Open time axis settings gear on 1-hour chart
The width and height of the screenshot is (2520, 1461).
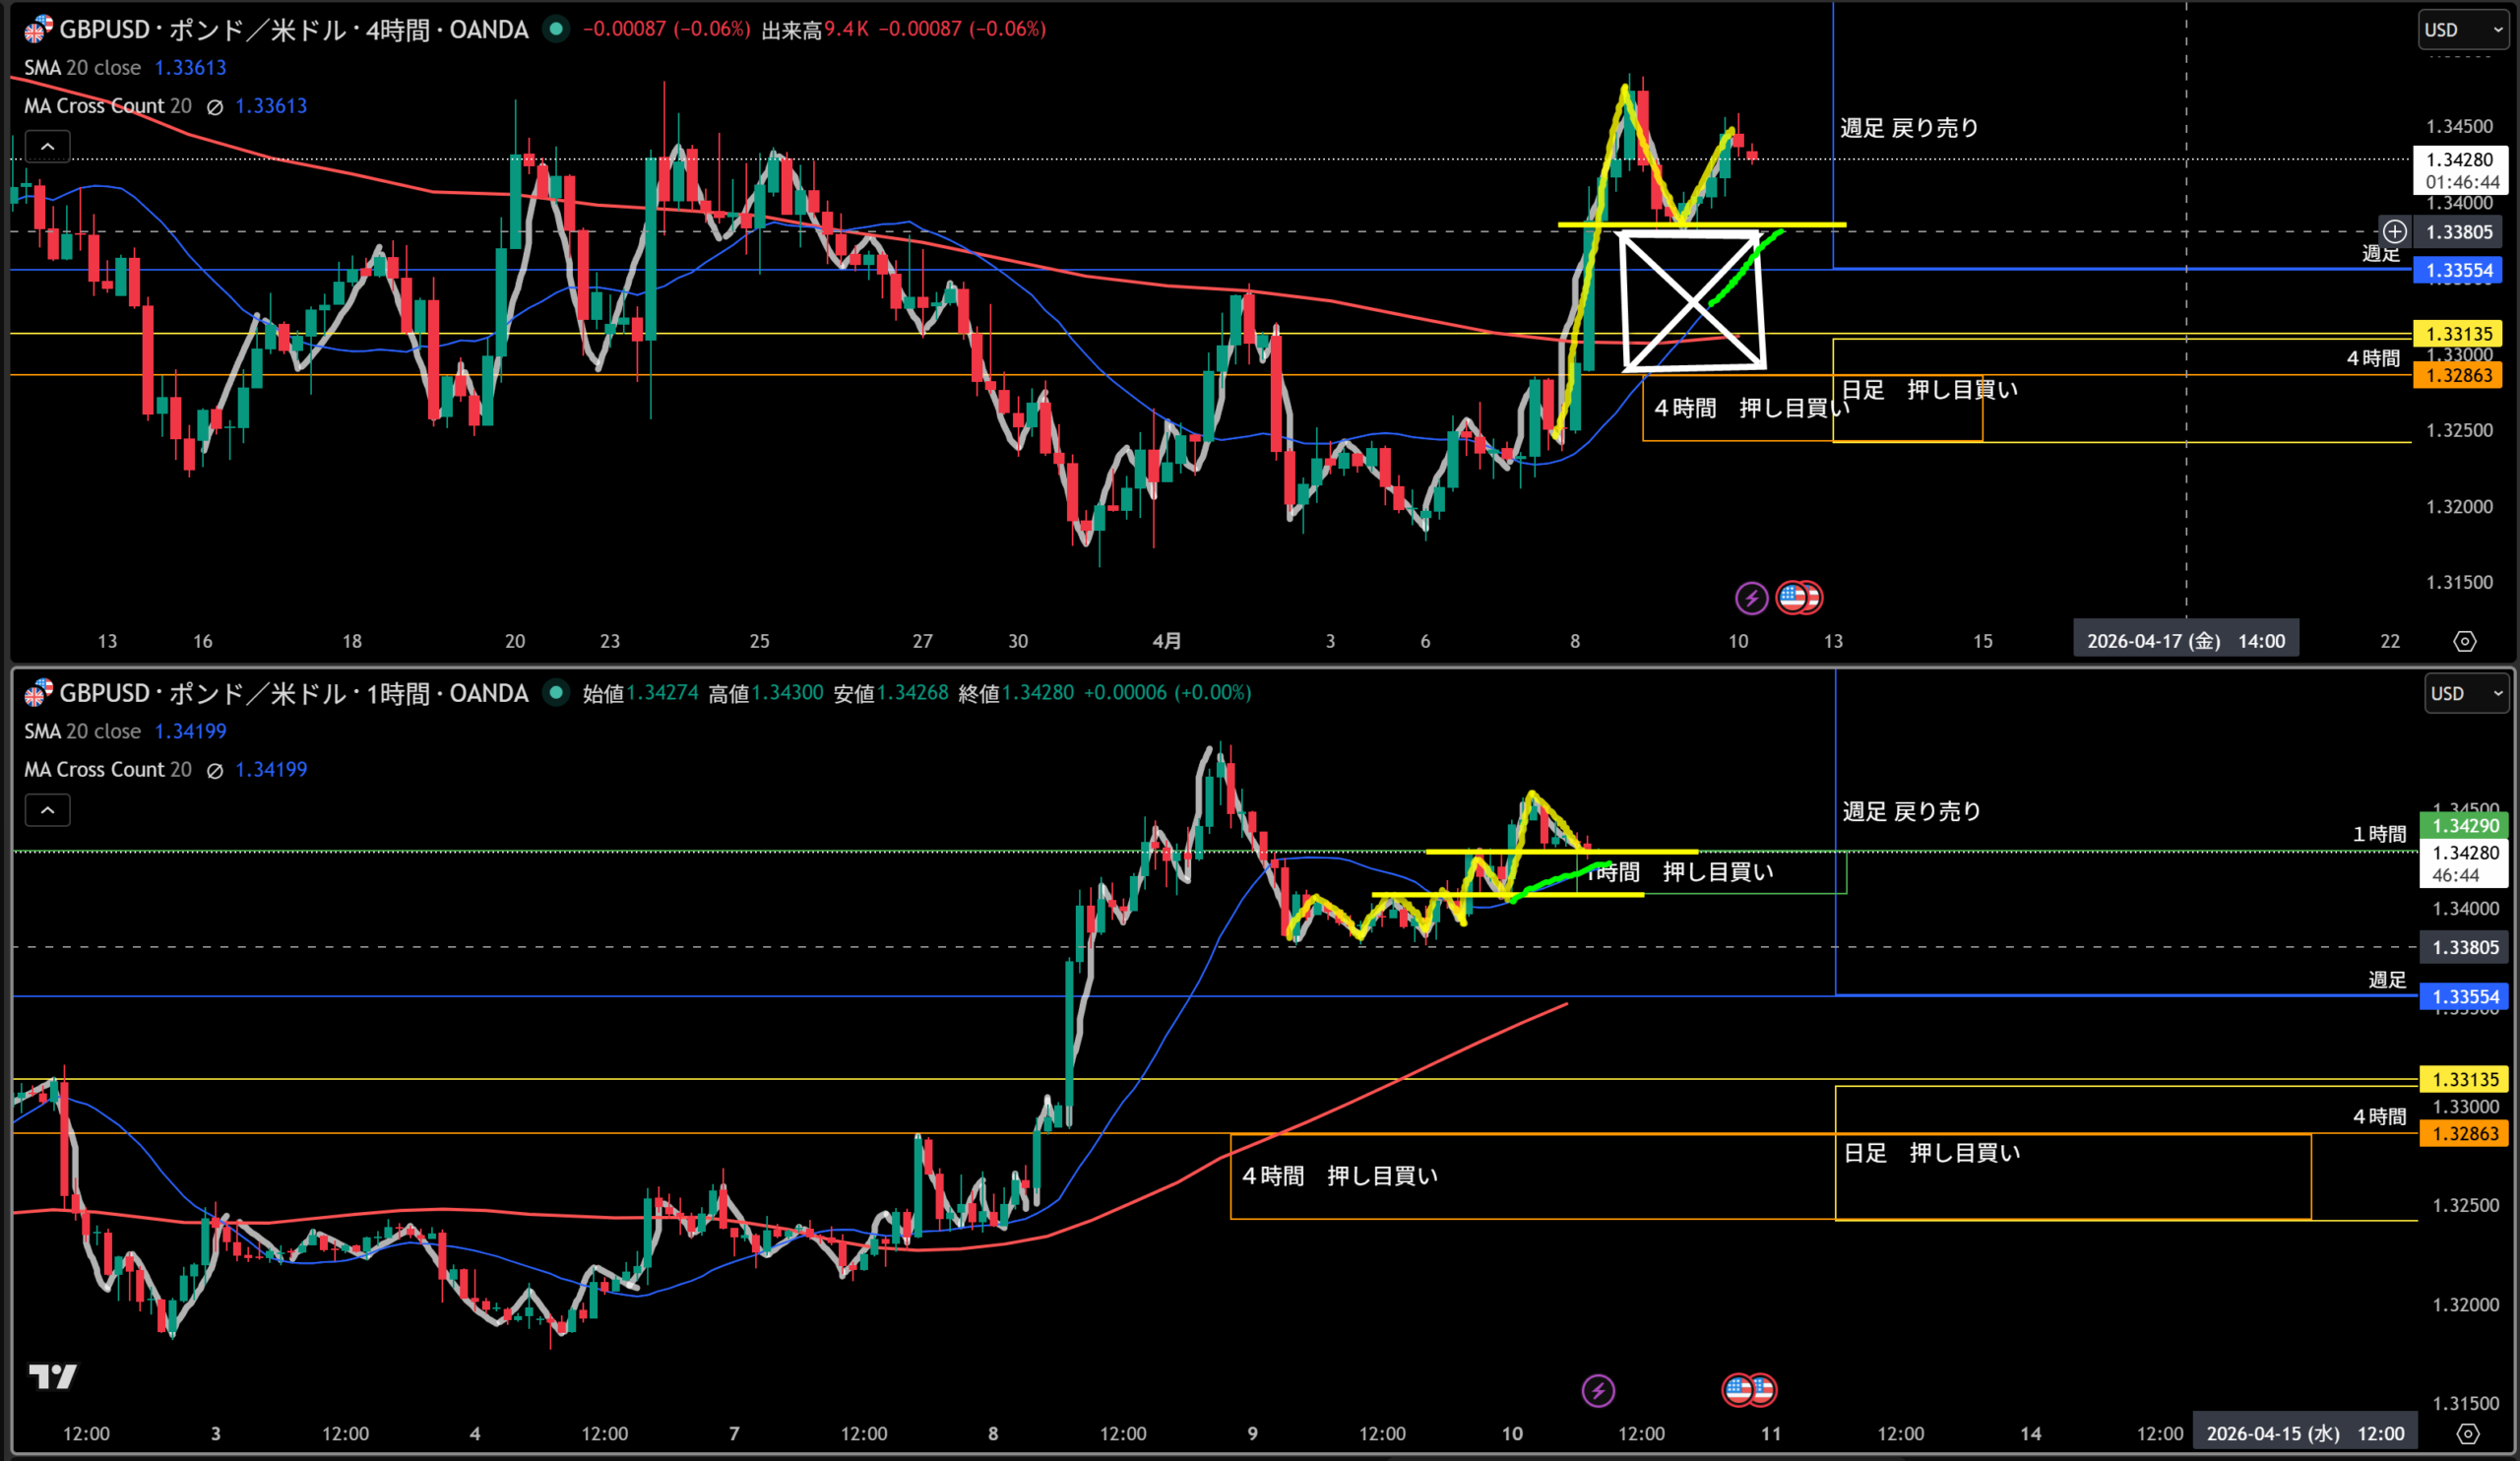tap(2467, 1433)
